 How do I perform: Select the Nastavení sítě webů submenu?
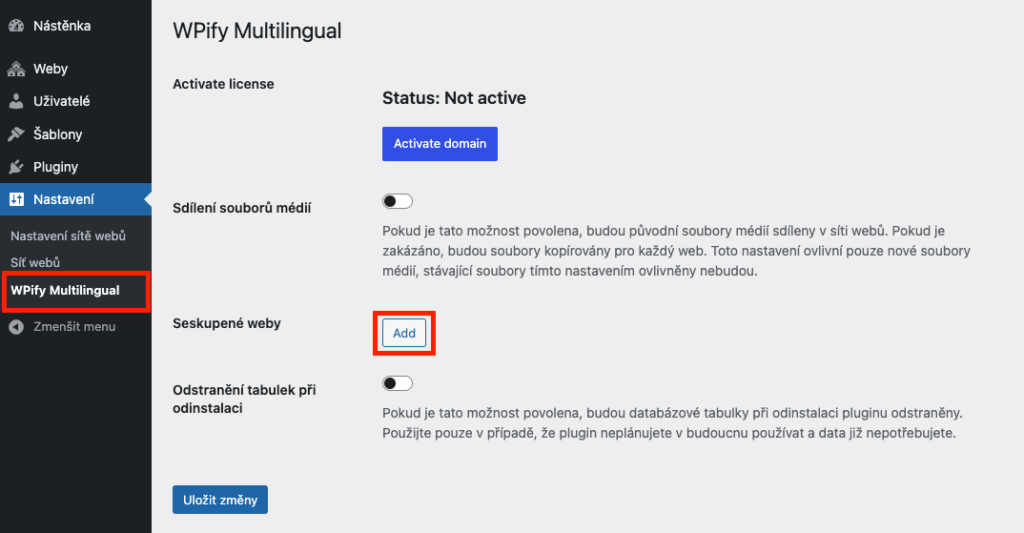pyautogui.click(x=68, y=236)
